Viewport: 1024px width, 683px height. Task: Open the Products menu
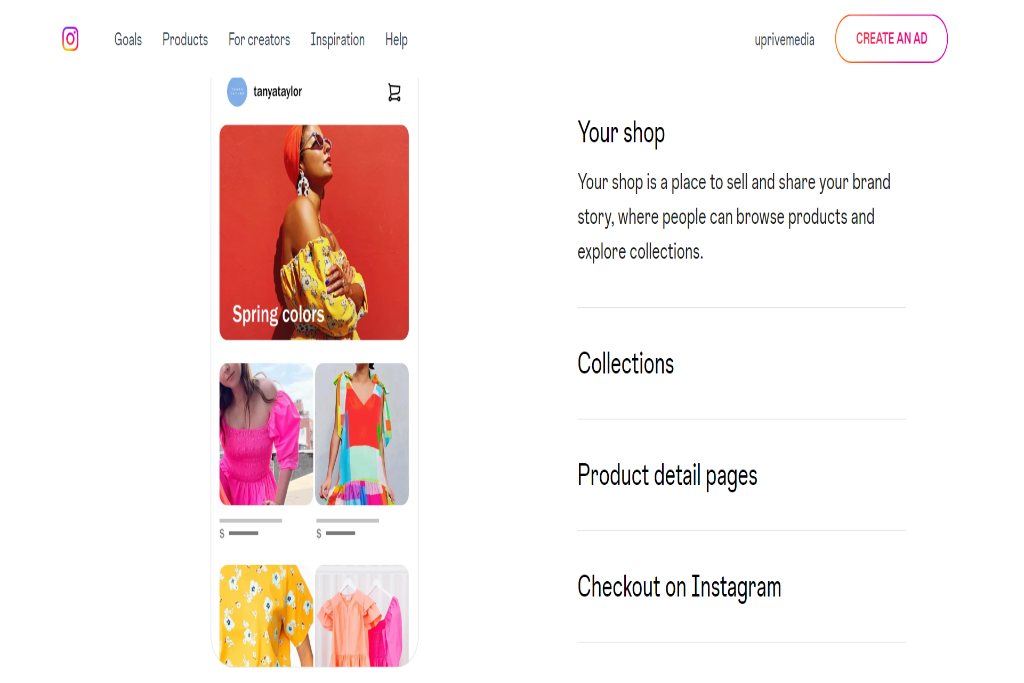185,40
